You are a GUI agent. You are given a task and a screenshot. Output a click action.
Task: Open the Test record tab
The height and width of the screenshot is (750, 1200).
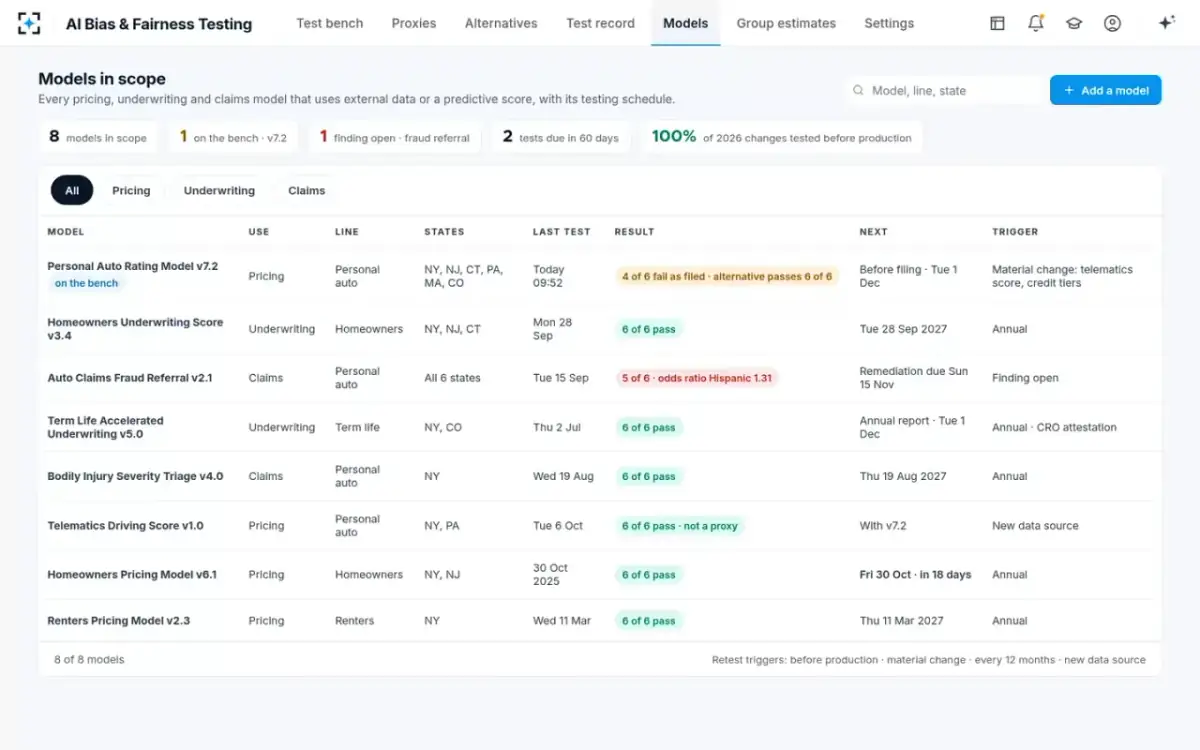600,23
